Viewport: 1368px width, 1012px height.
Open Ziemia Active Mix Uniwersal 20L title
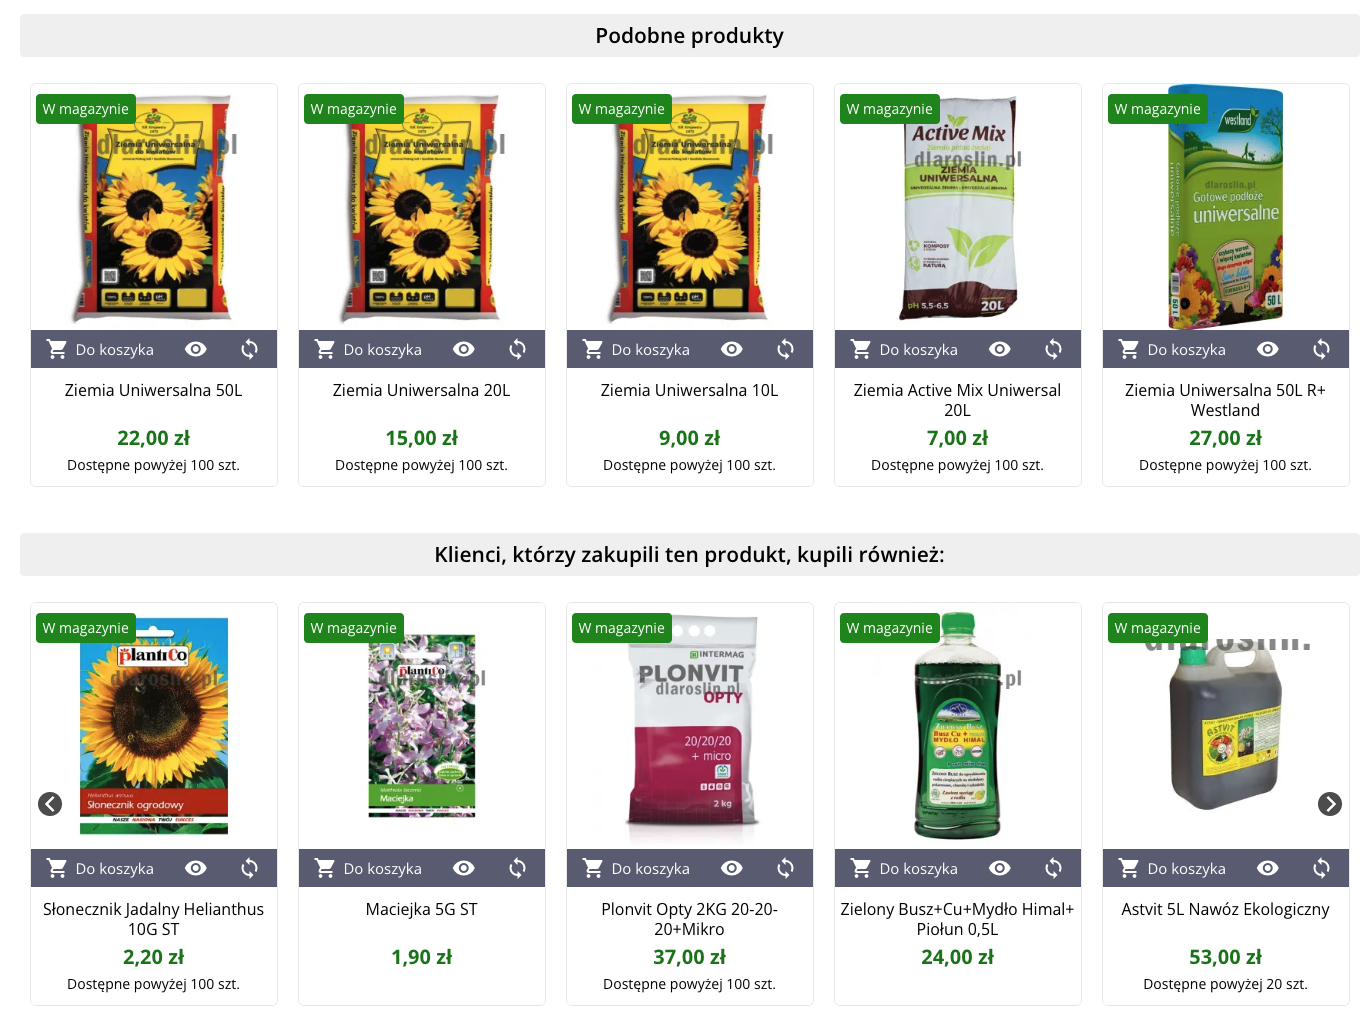[957, 400]
